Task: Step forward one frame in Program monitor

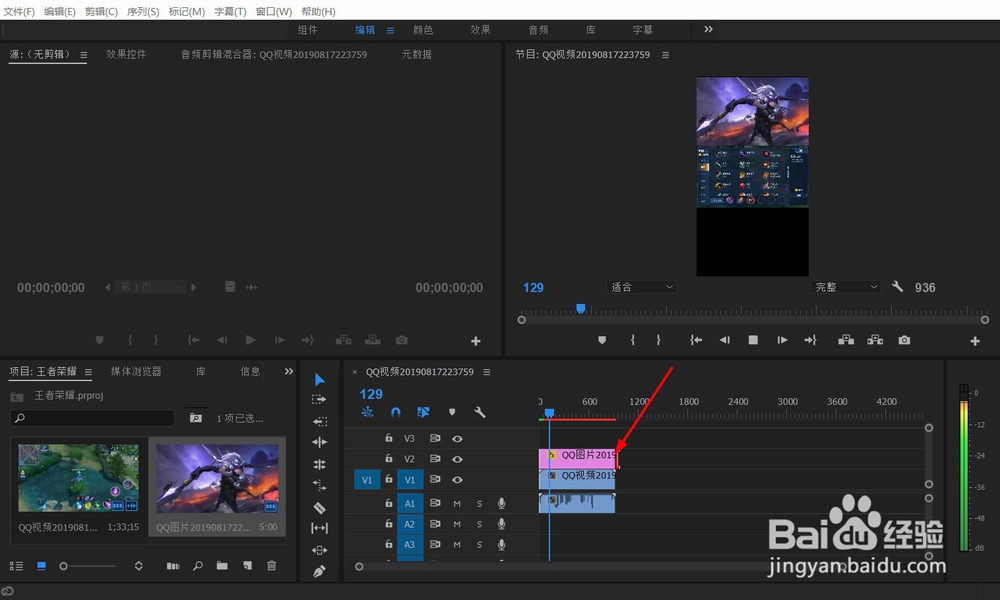Action: coord(782,340)
